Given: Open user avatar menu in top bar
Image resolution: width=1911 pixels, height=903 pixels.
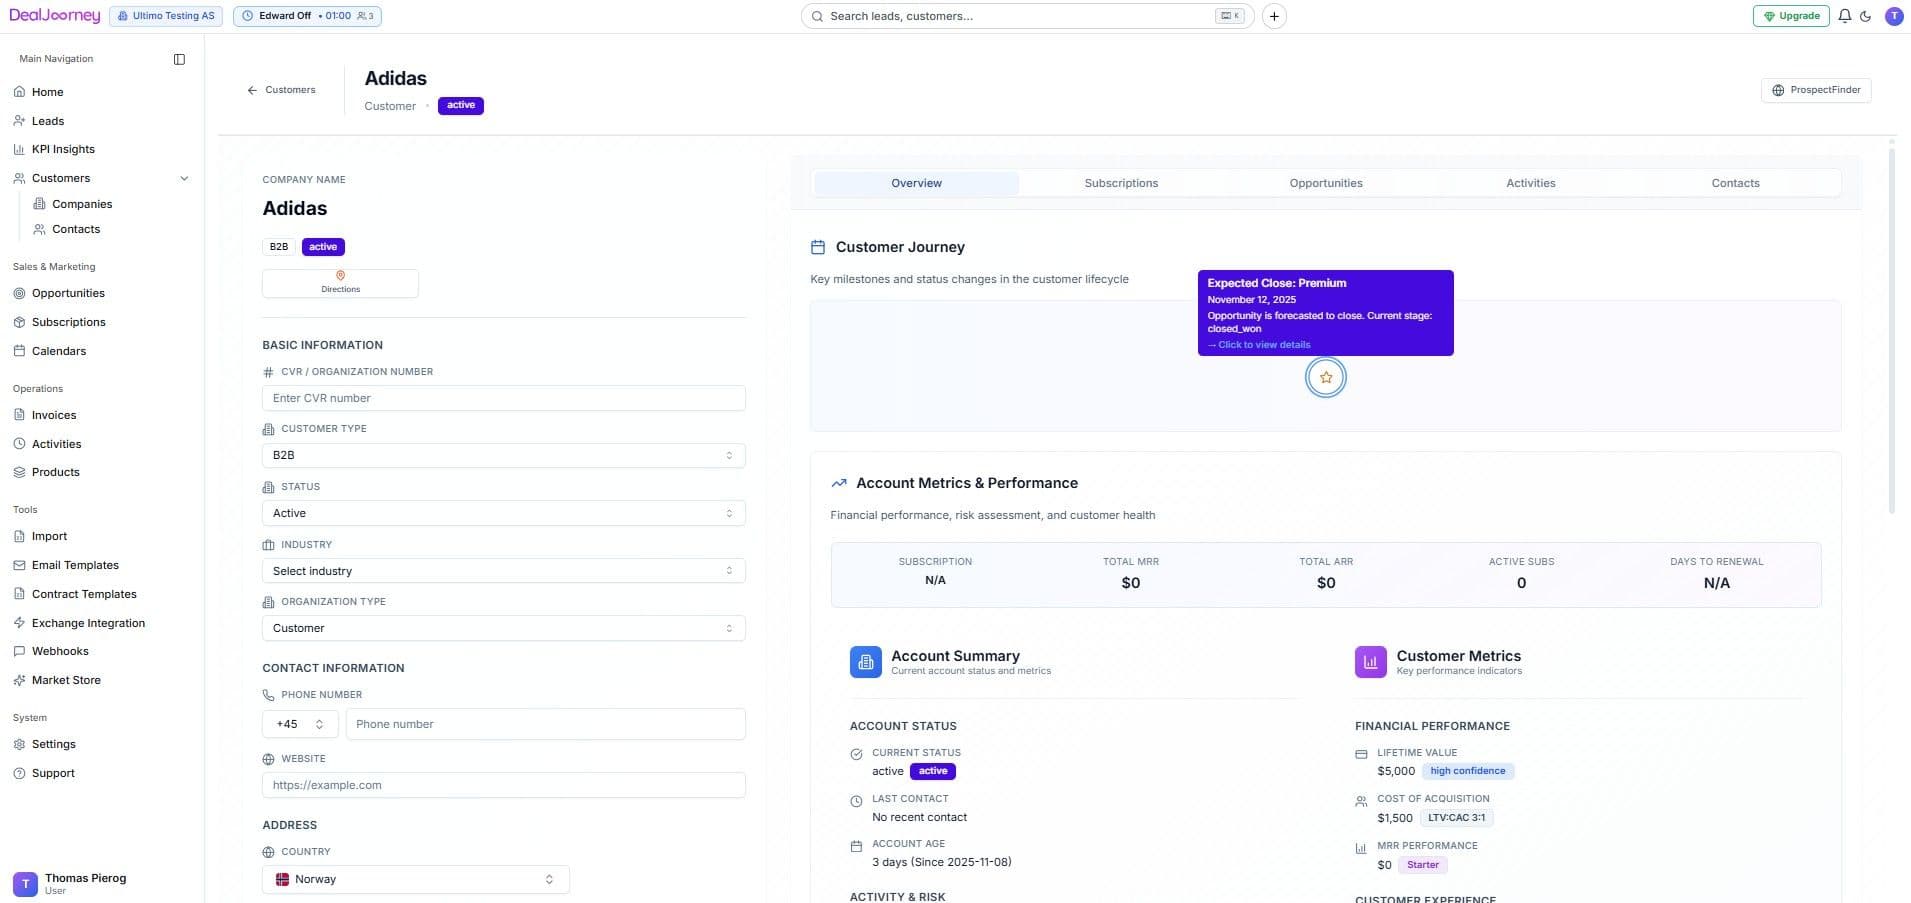Looking at the screenshot, I should tap(1894, 16).
